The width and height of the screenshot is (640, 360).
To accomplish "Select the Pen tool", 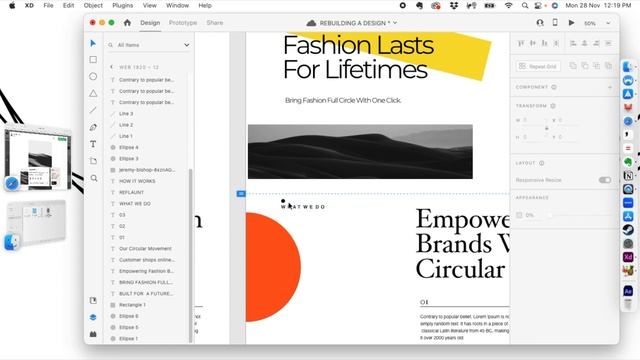I will click(x=93, y=127).
